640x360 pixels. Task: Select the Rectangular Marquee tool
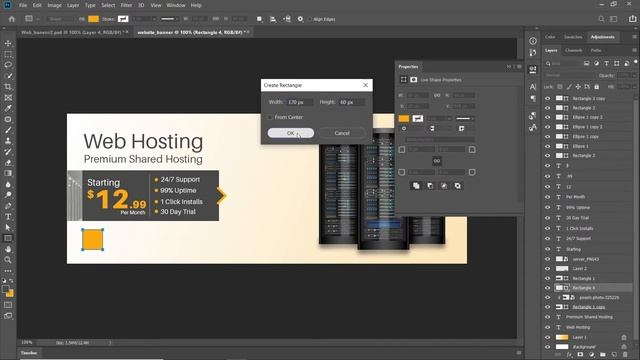click(x=8, y=54)
